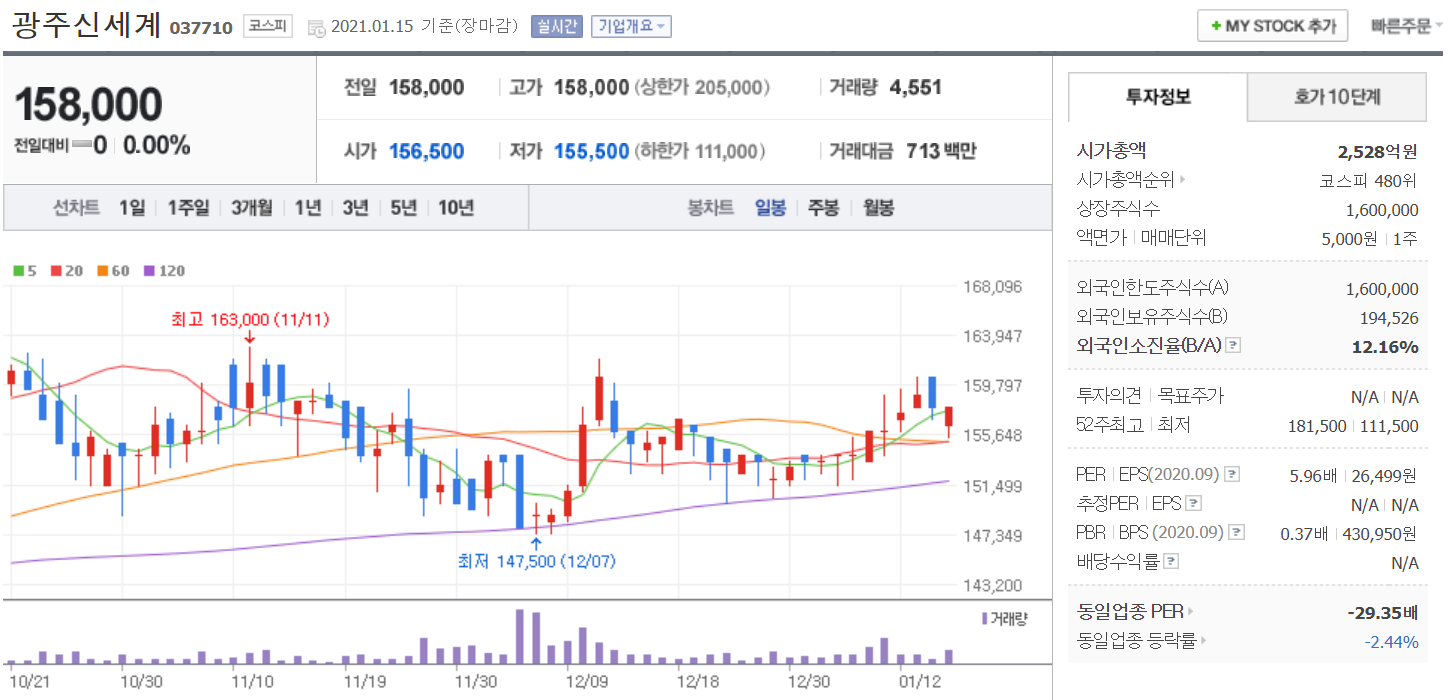Open the 기업개요 dropdown
The width and height of the screenshot is (1453, 700).
(631, 26)
